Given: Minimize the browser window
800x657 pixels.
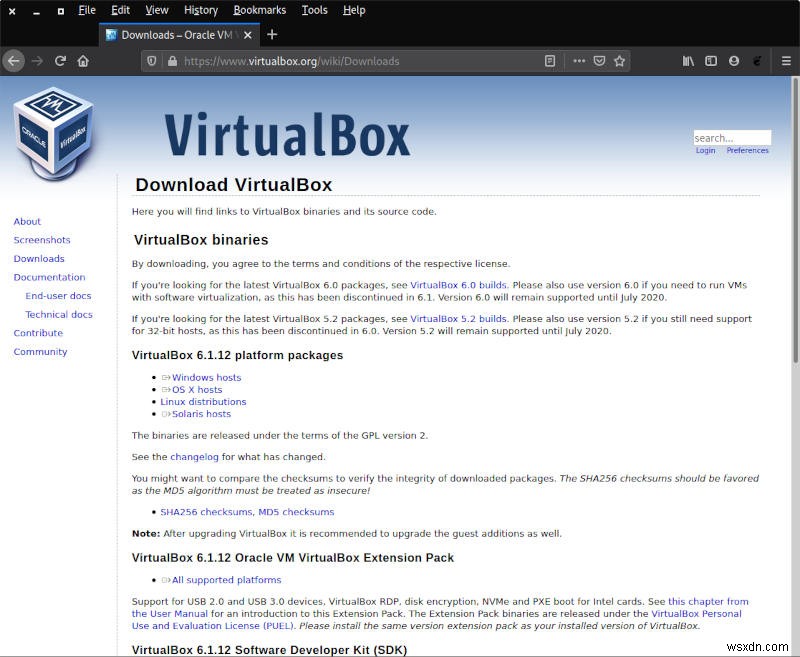Looking at the screenshot, I should [36, 11].
